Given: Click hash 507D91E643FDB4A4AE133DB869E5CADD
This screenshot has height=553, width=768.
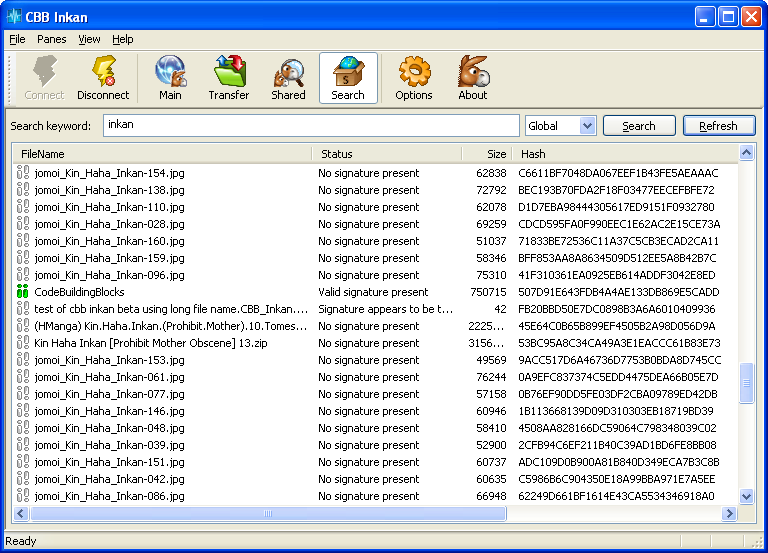Looking at the screenshot, I should click(619, 292).
